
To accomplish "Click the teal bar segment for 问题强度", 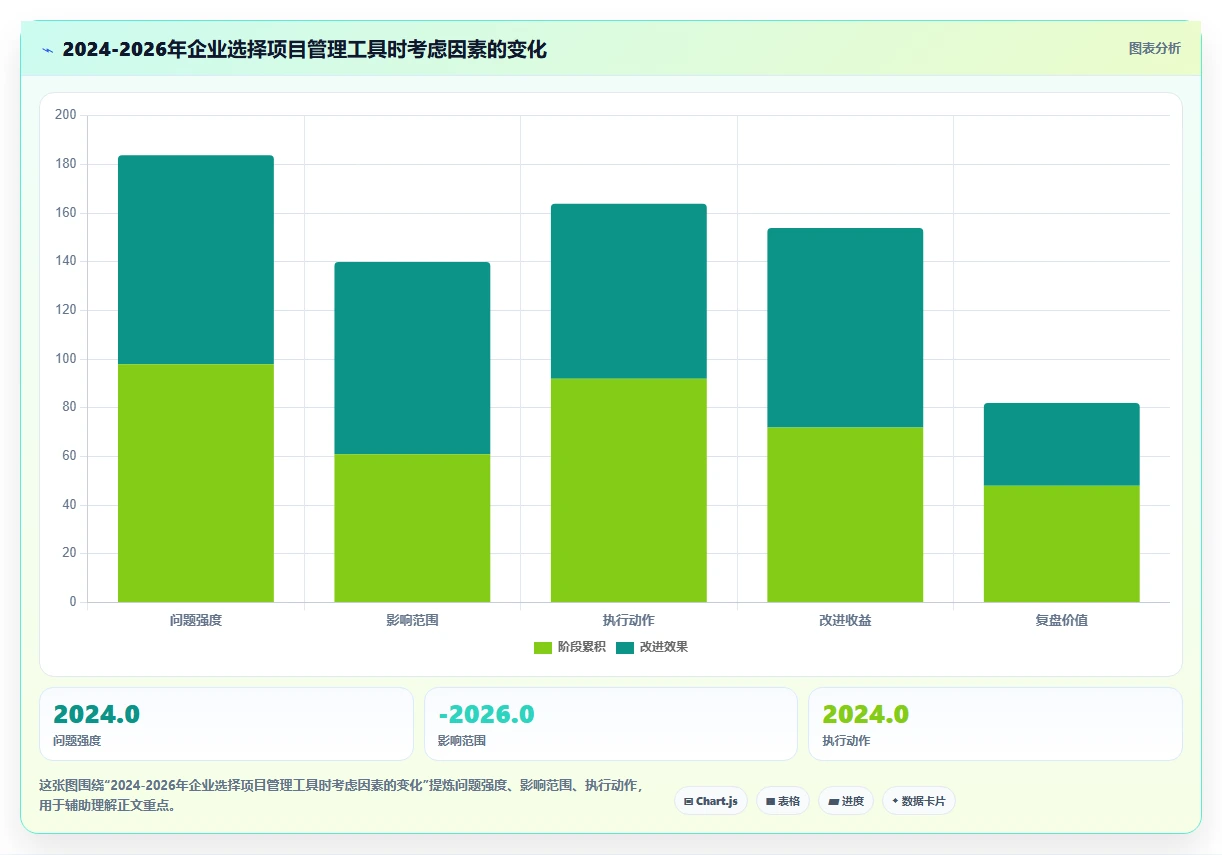I will (196, 260).
